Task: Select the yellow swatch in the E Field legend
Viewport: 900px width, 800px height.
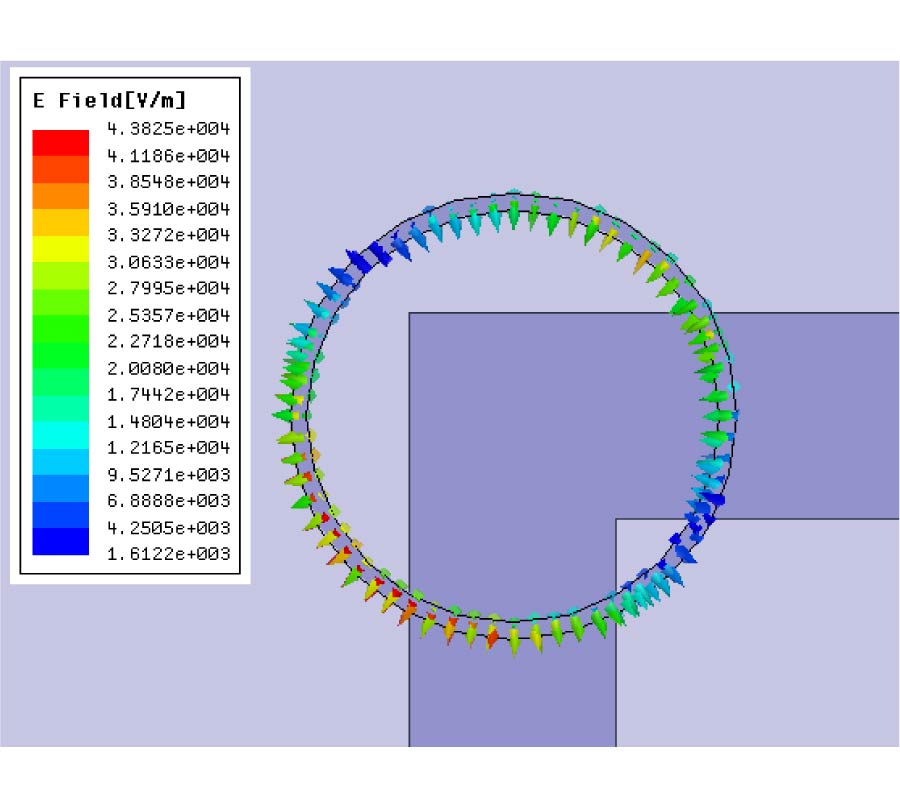Action: coord(60,248)
